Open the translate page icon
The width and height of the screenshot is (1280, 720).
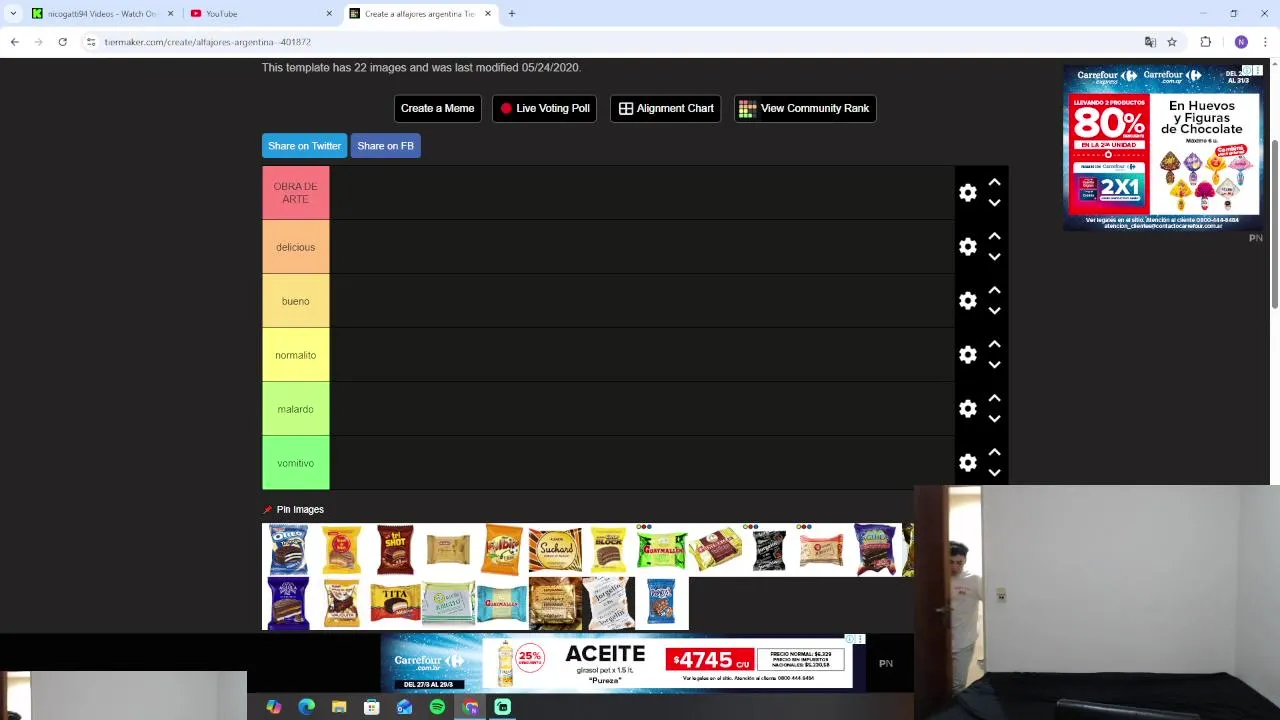[x=1150, y=42]
